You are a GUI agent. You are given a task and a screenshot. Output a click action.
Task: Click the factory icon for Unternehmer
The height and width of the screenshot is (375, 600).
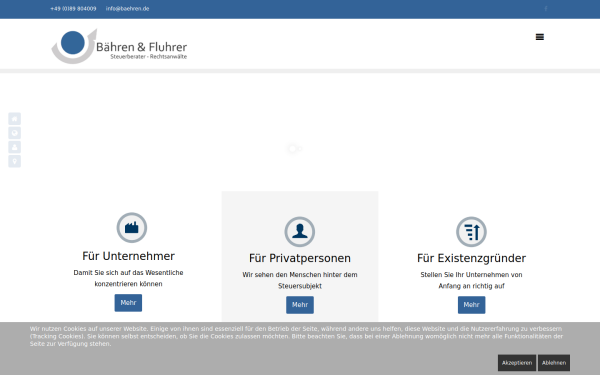pyautogui.click(x=132, y=228)
